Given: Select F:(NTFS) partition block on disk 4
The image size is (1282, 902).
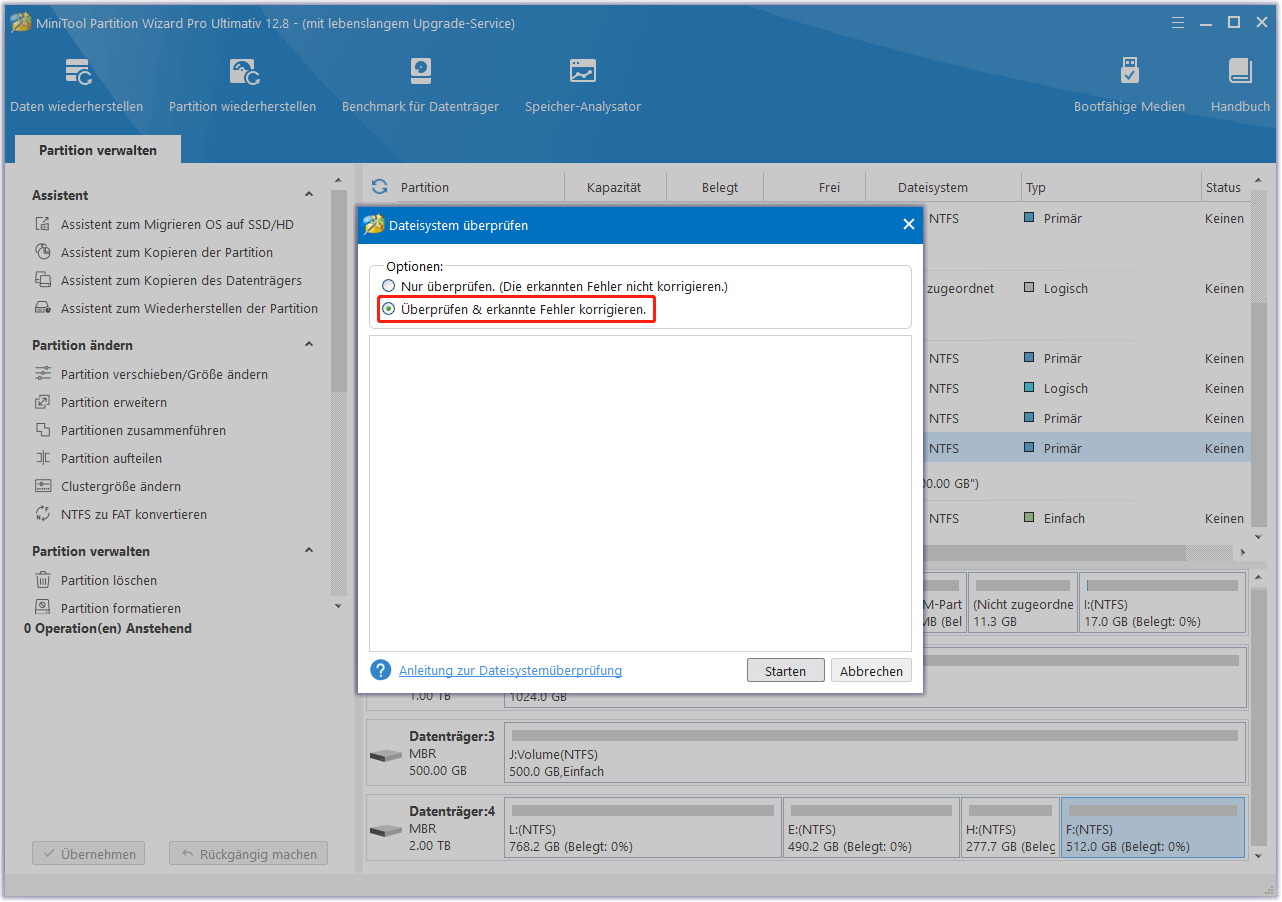Looking at the screenshot, I should 1153,828.
